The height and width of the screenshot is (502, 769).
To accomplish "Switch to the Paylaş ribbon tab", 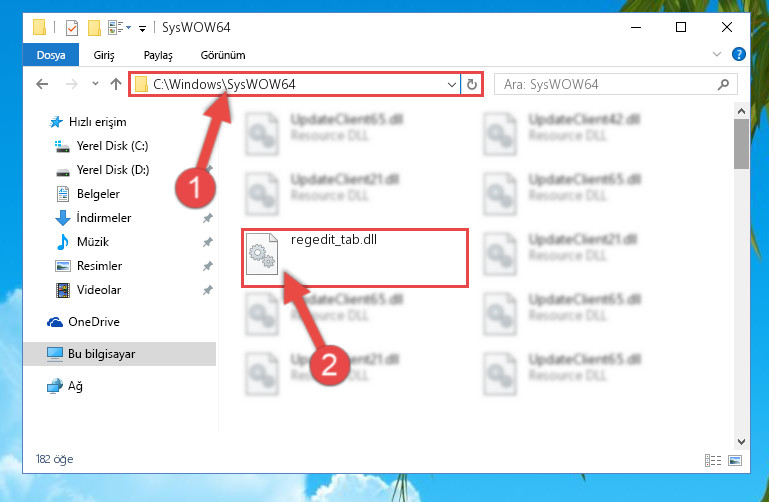I will 158,55.
